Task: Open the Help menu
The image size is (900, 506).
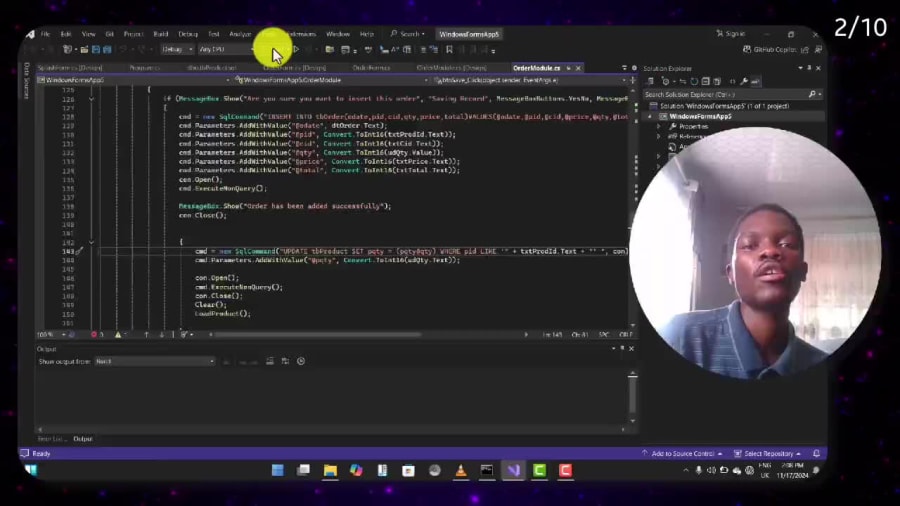Action: tap(367, 34)
